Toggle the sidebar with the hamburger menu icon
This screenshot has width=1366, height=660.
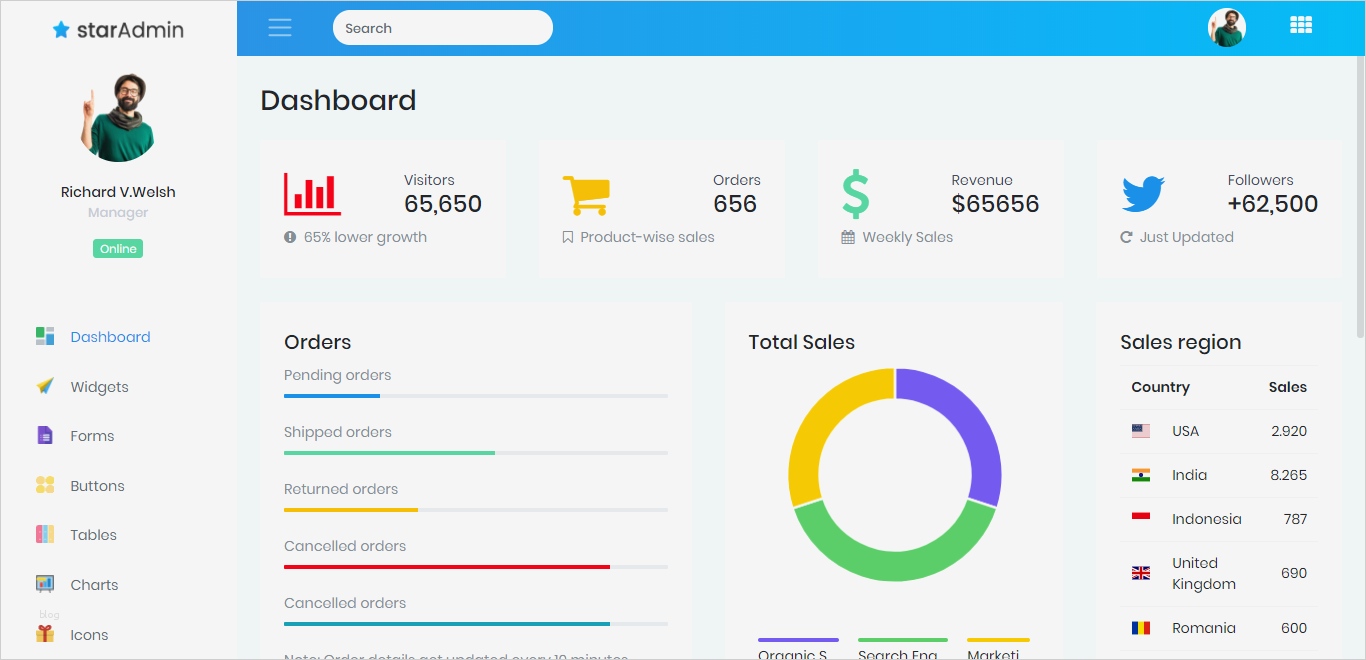click(280, 28)
